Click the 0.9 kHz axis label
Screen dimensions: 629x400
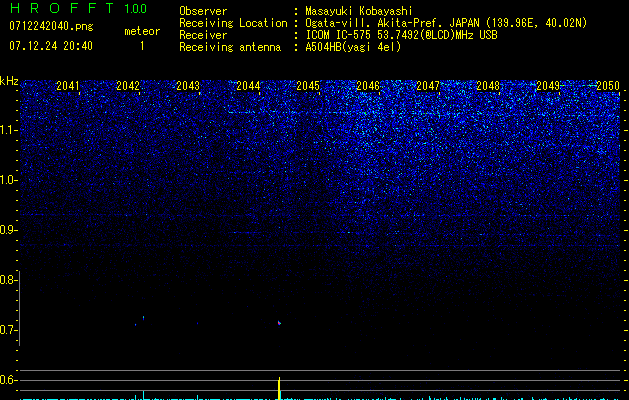pyautogui.click(x=8, y=230)
